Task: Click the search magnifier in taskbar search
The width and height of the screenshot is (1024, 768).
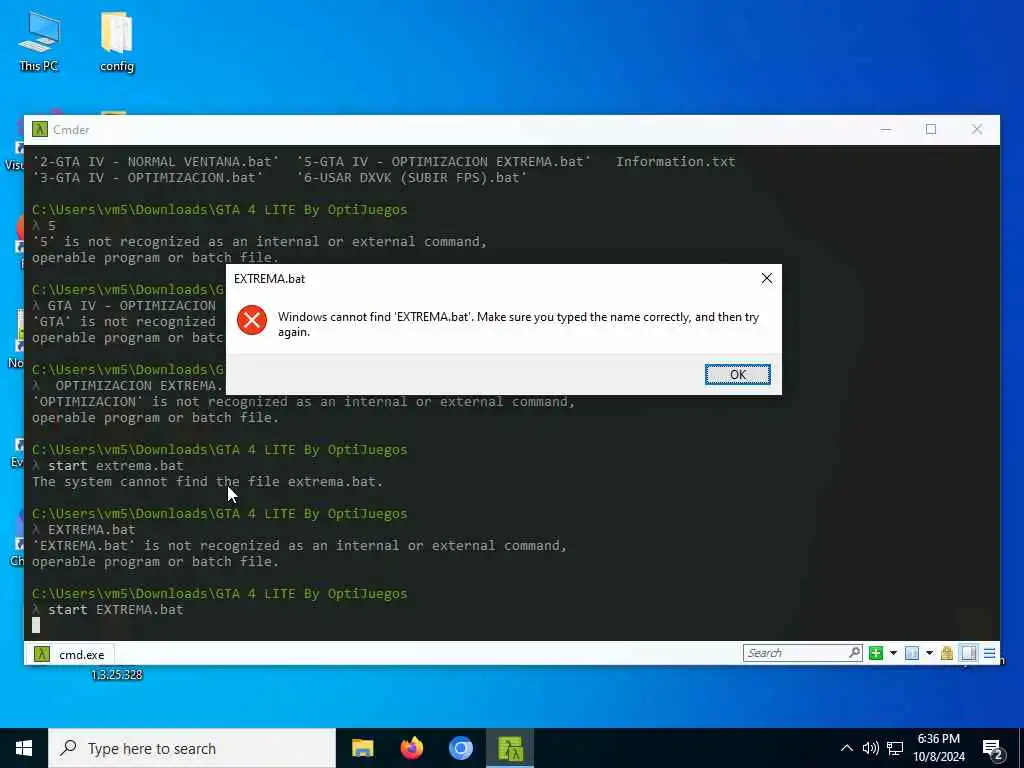Action: pos(68,748)
